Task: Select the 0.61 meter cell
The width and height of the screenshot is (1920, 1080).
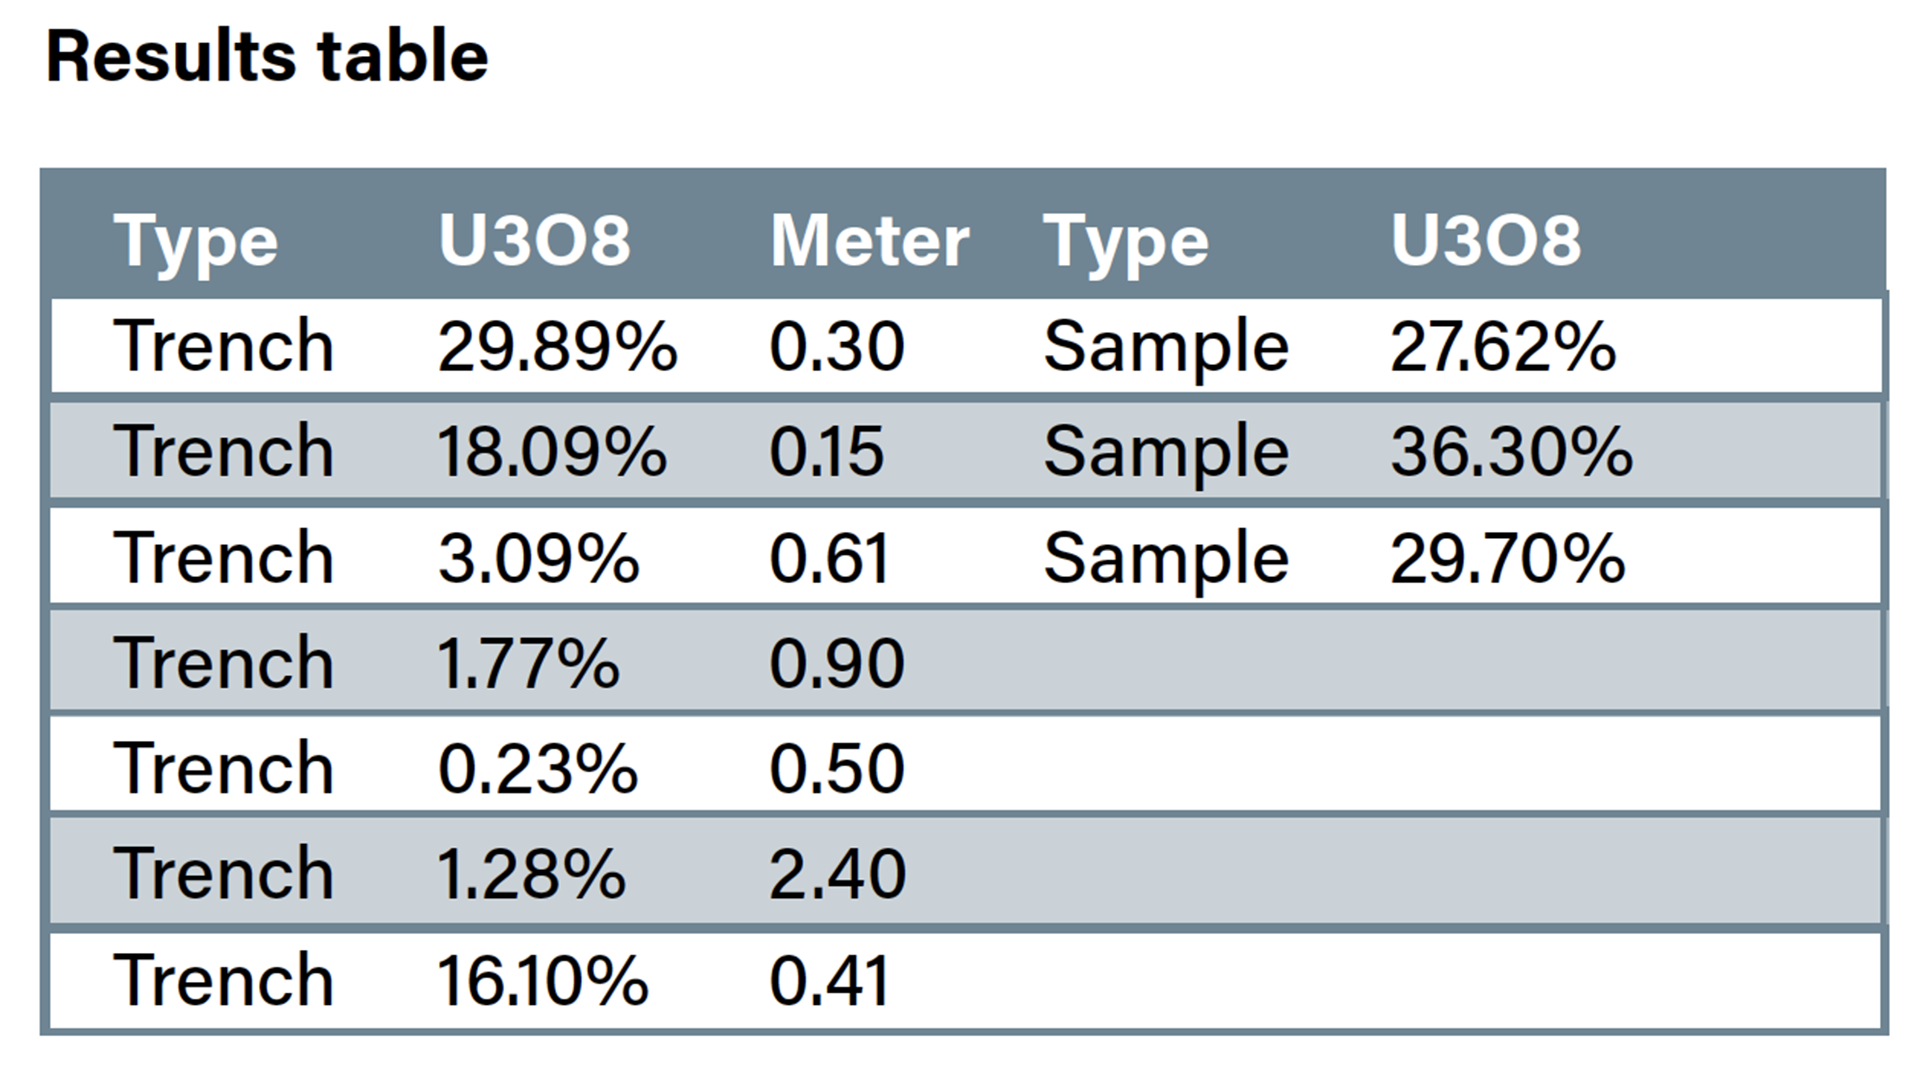Action: (829, 558)
